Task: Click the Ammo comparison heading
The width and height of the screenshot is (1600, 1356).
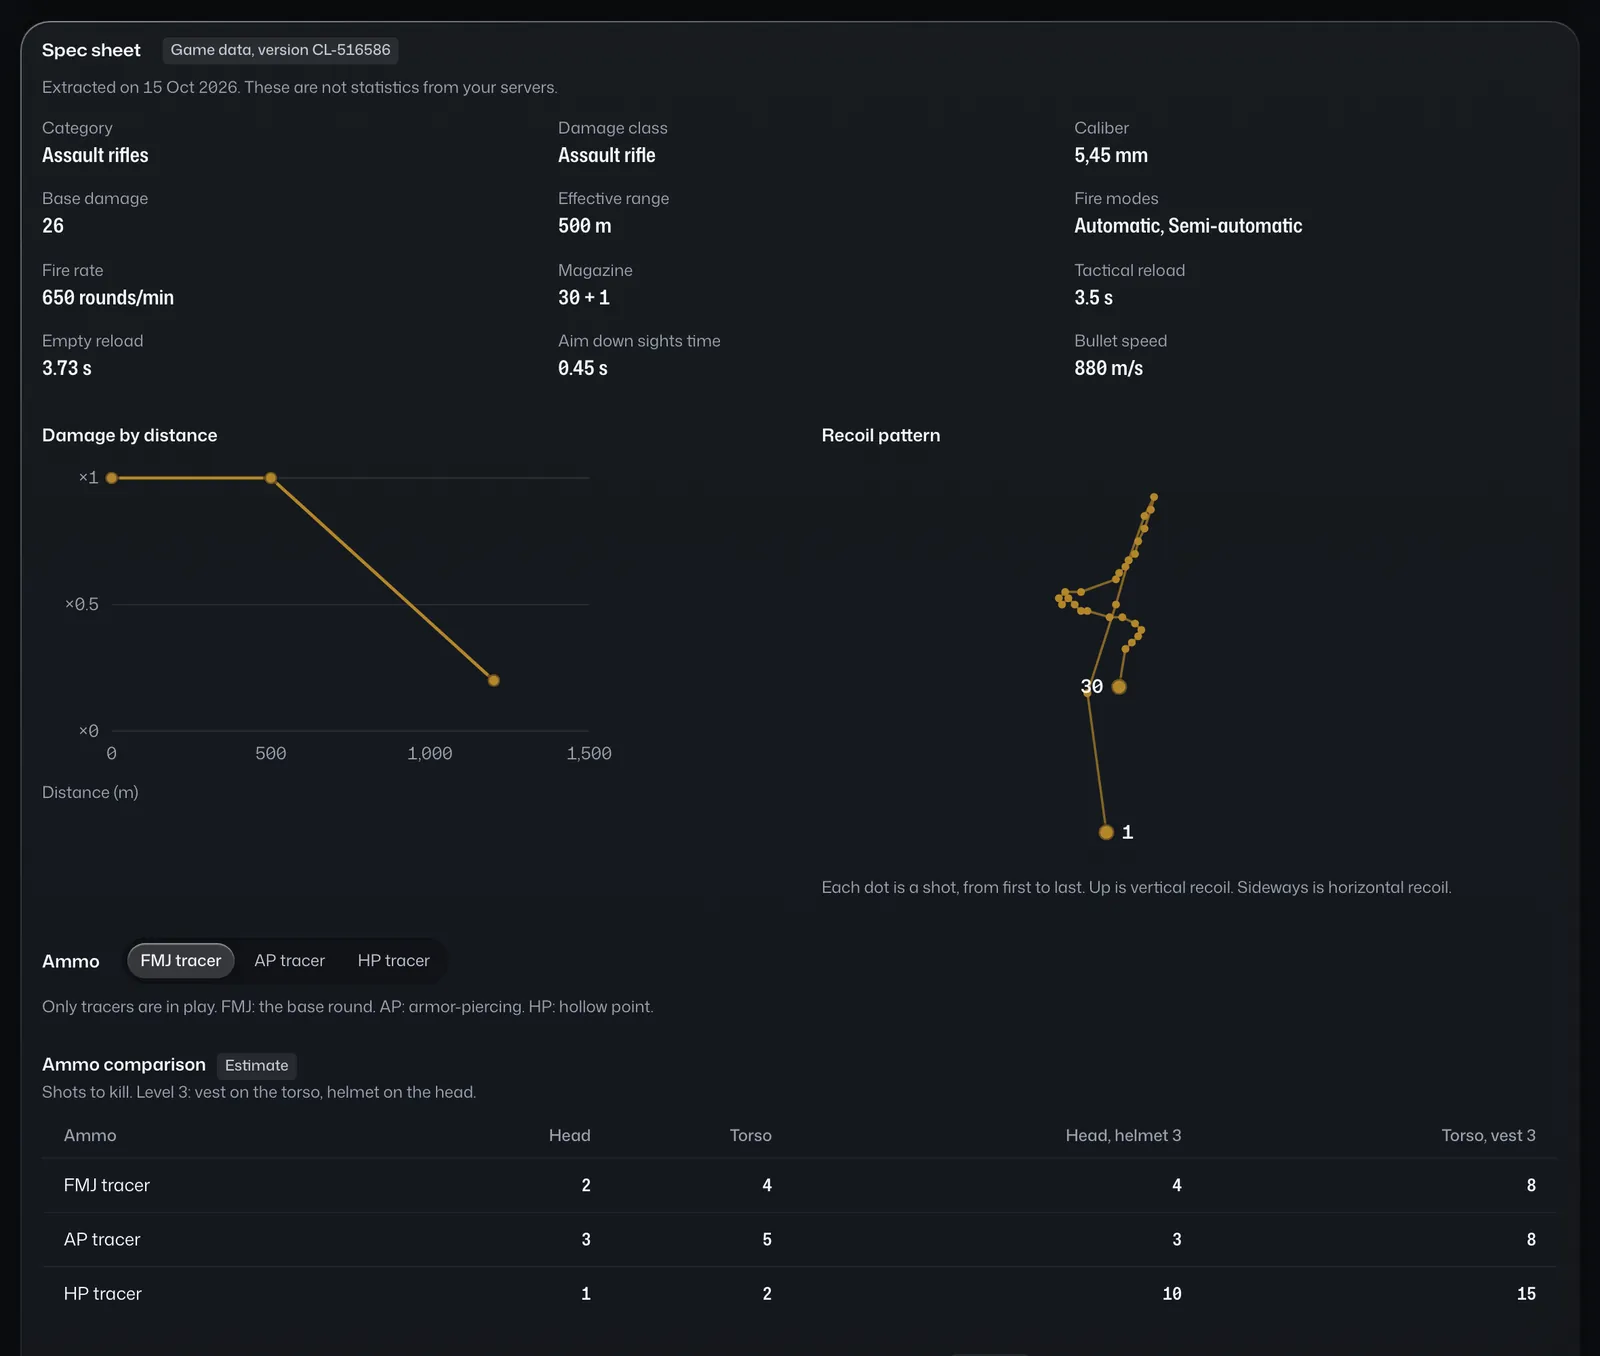Action: [124, 1064]
